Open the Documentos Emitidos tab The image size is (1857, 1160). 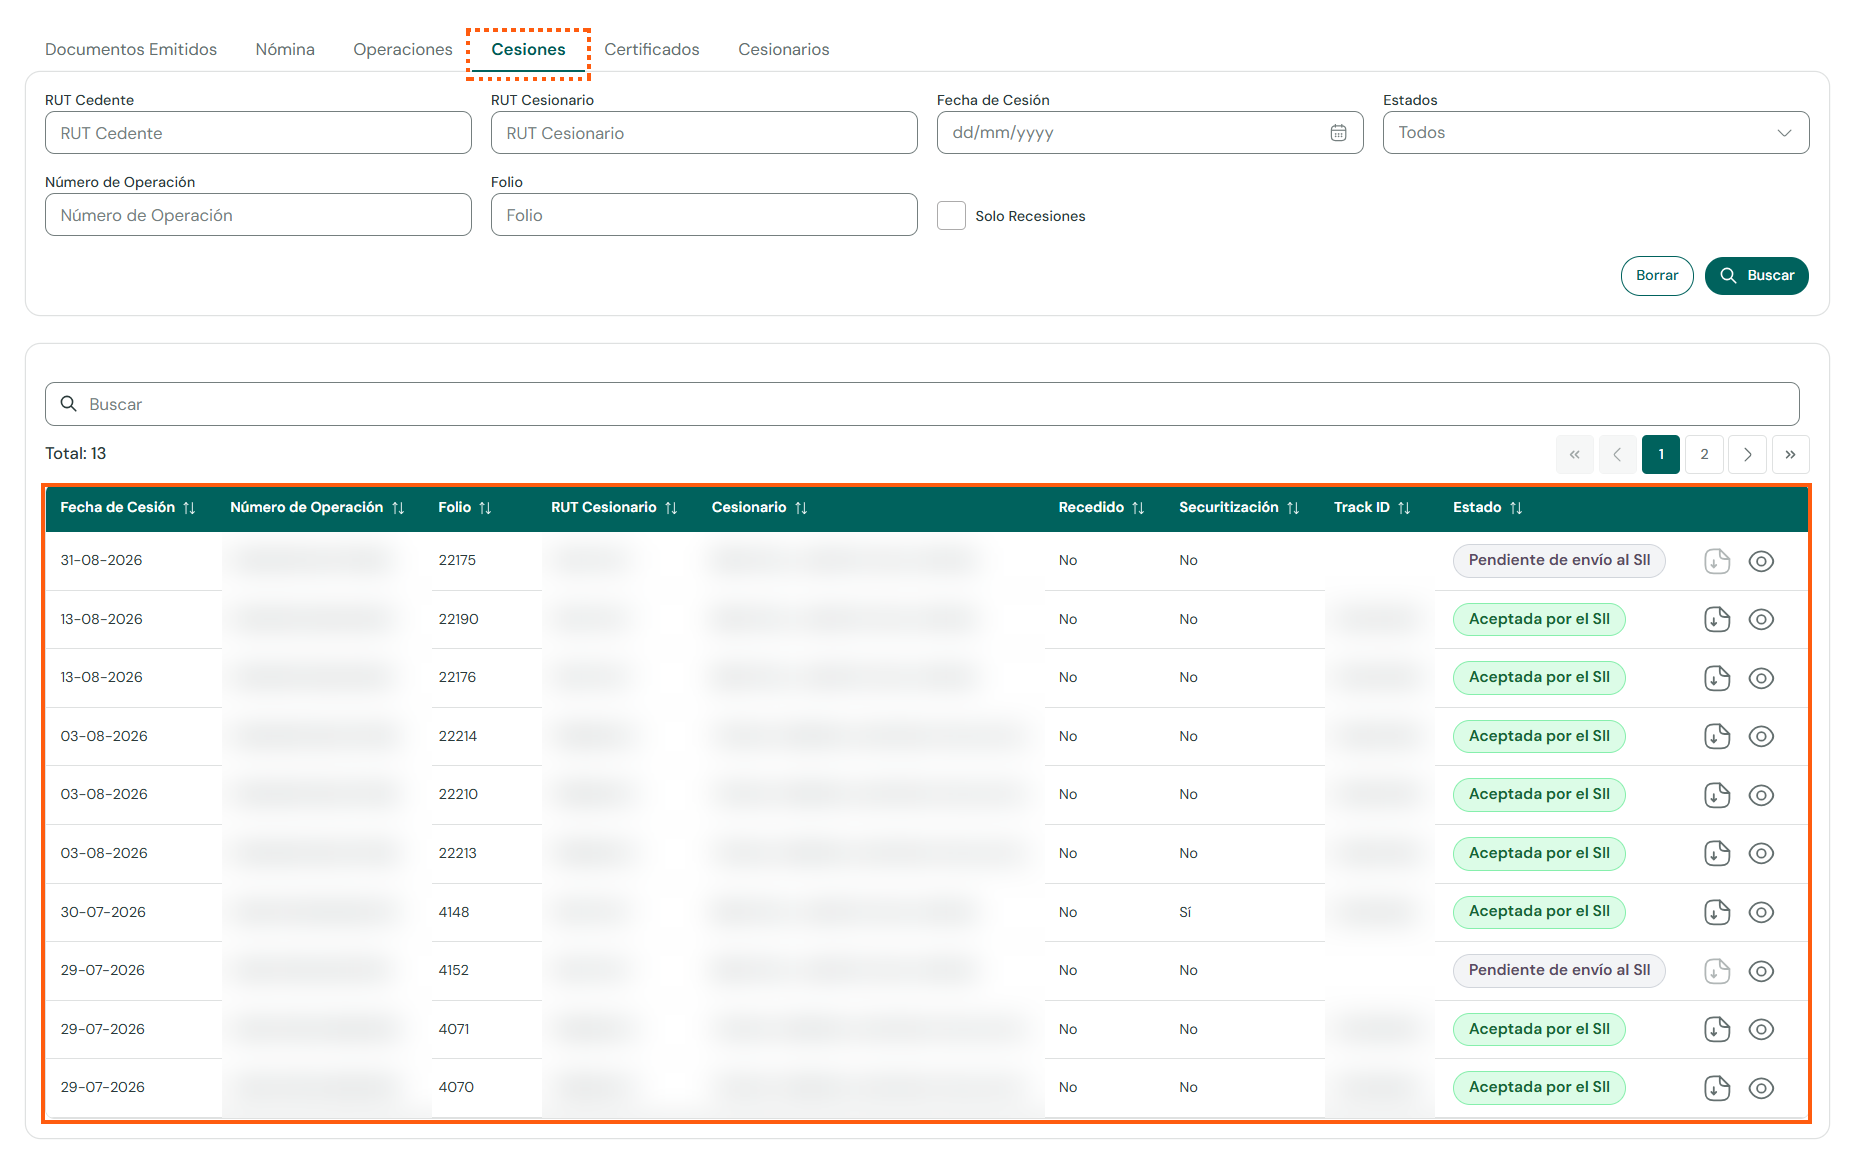pos(131,49)
